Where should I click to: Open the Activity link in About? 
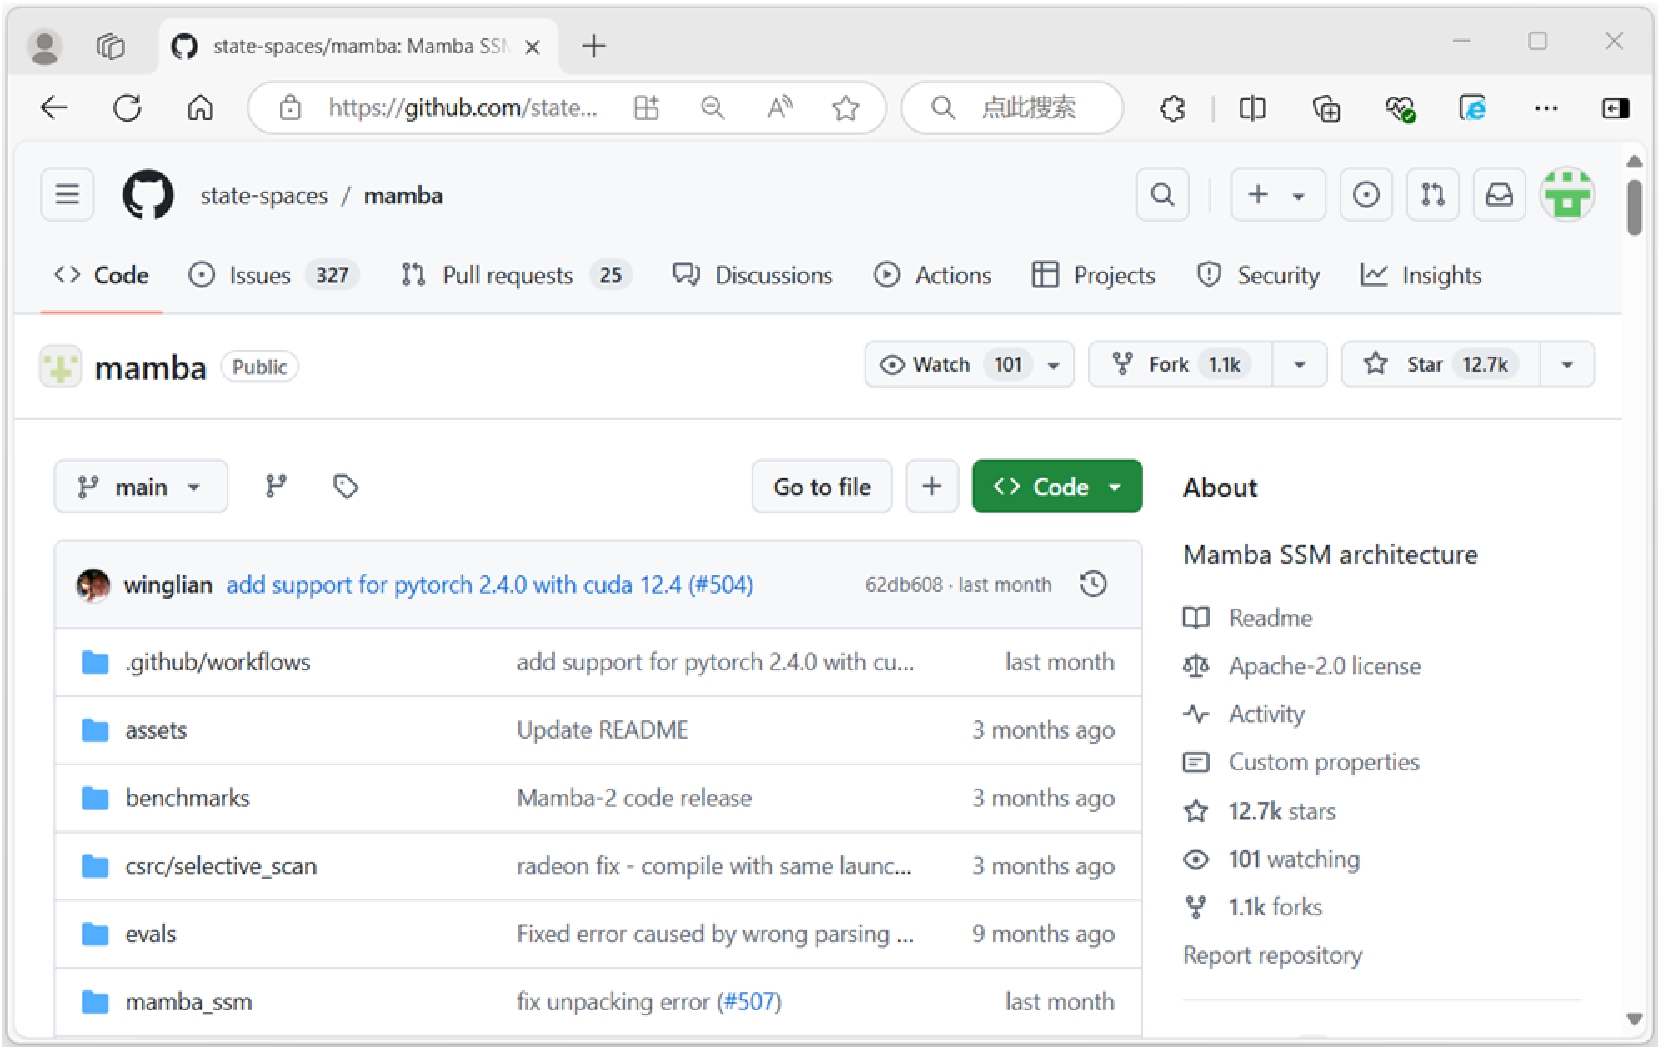coord(1266,714)
